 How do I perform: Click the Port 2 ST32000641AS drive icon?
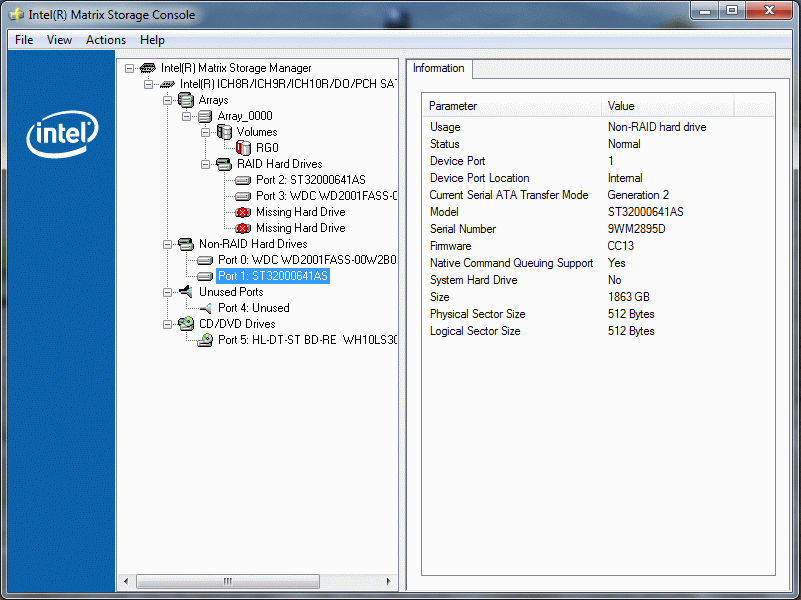(x=243, y=180)
